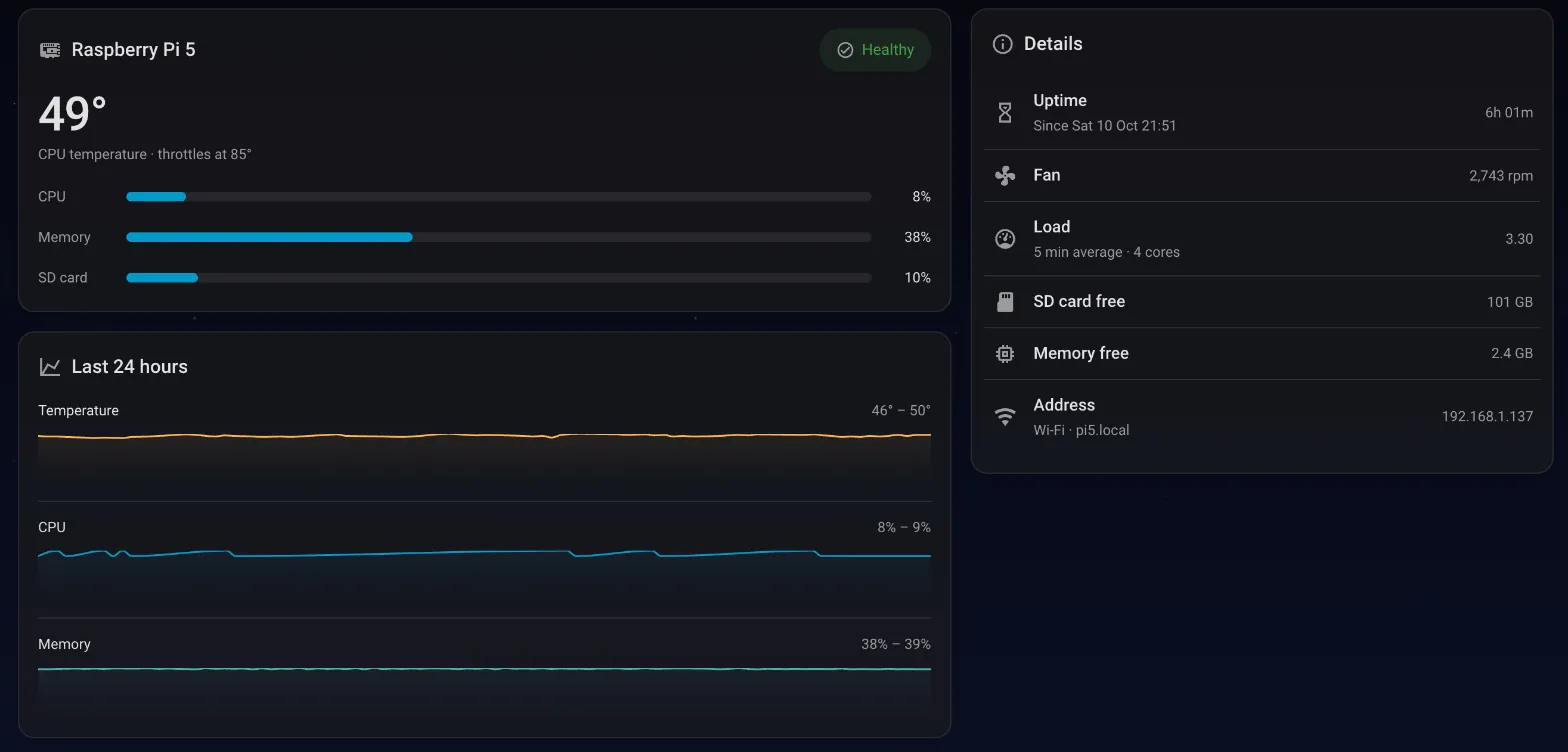The width and height of the screenshot is (1568, 752).
Task: Click the Last 24 hours chart icon
Action: coord(49,367)
